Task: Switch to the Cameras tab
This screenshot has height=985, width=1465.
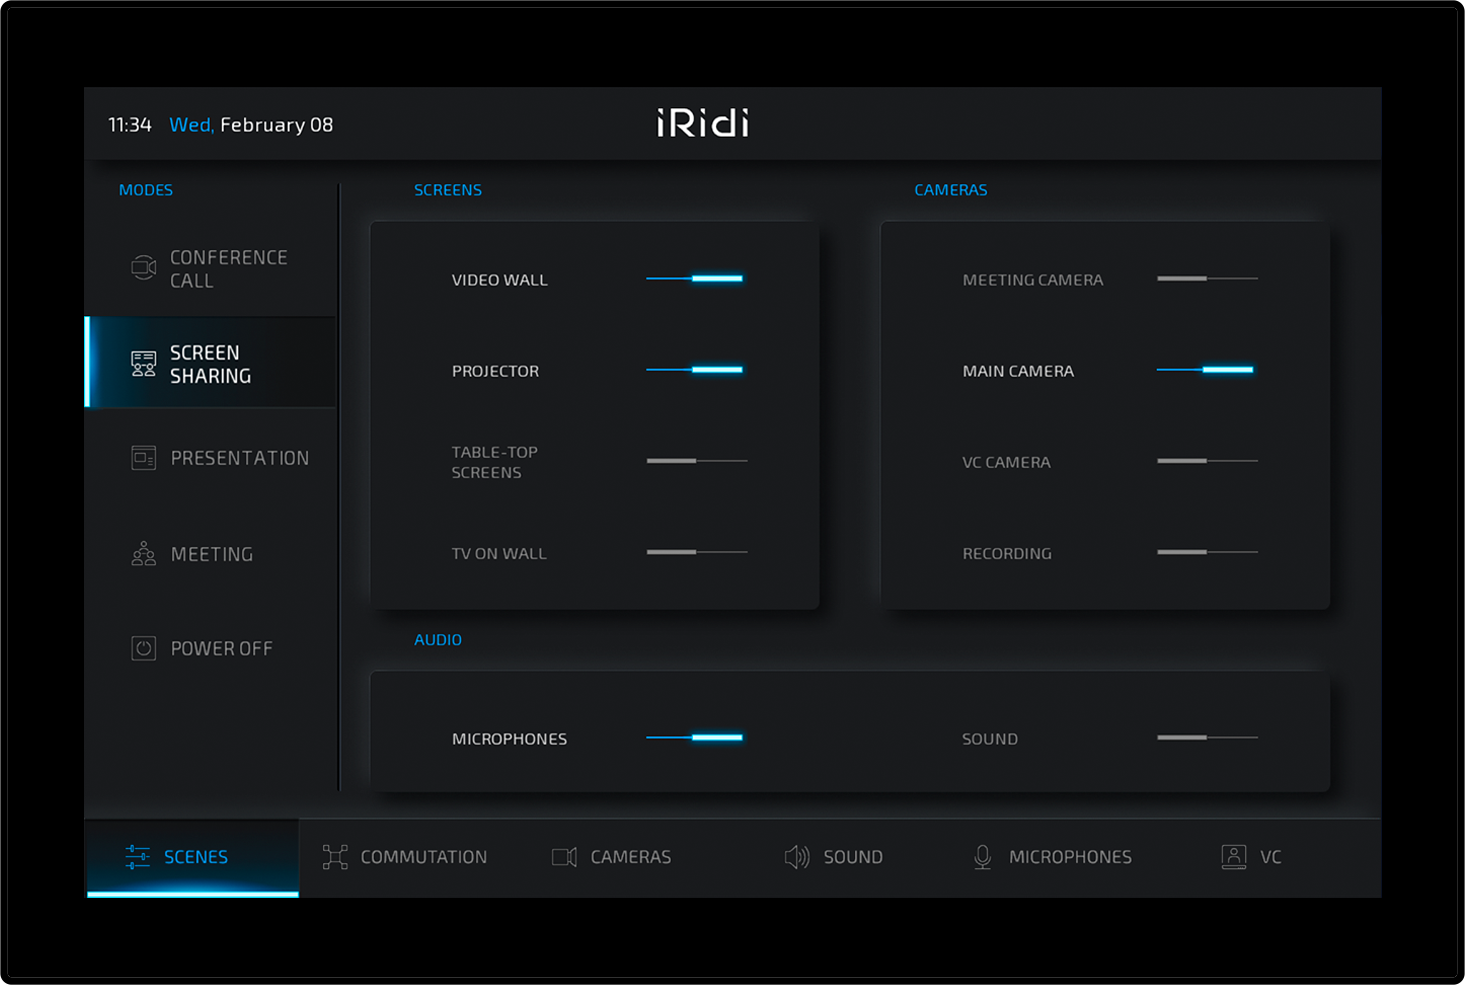Action: point(612,857)
